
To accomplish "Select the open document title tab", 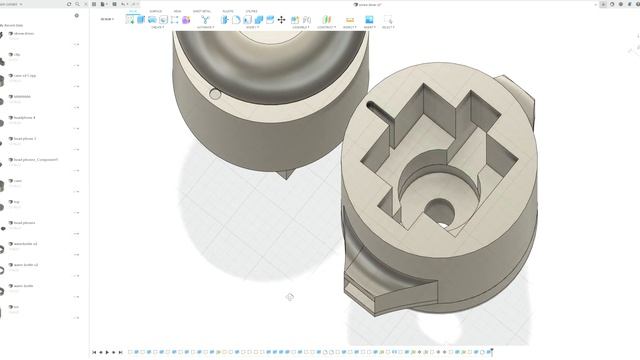I will (x=367, y=4).
